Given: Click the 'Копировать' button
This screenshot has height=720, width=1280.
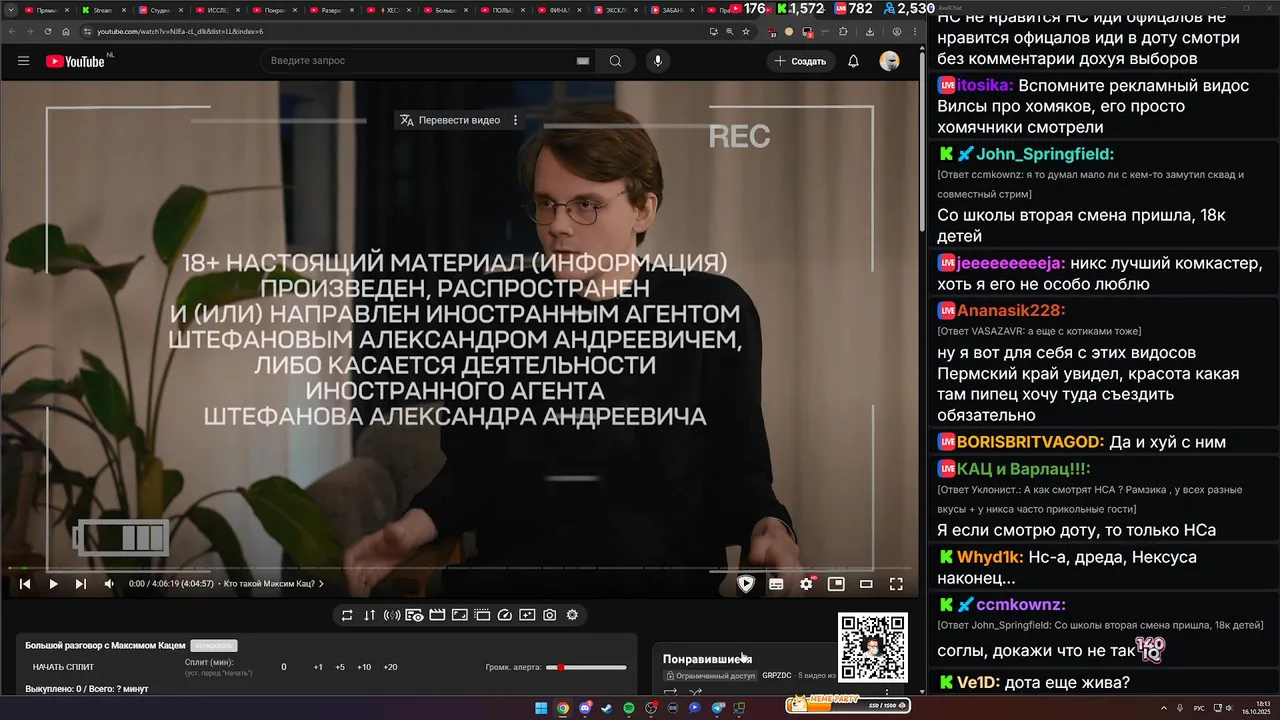Looking at the screenshot, I should [214, 646].
